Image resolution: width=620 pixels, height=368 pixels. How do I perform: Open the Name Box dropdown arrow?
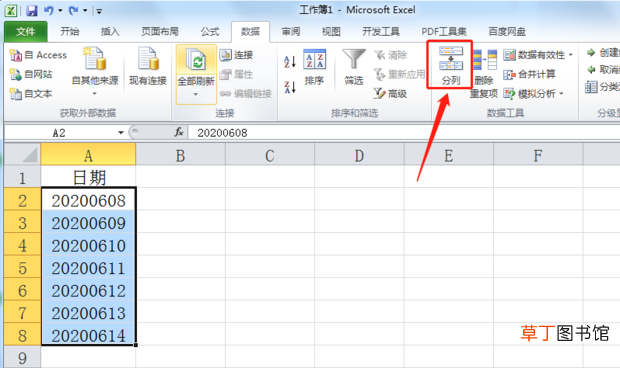[121, 133]
